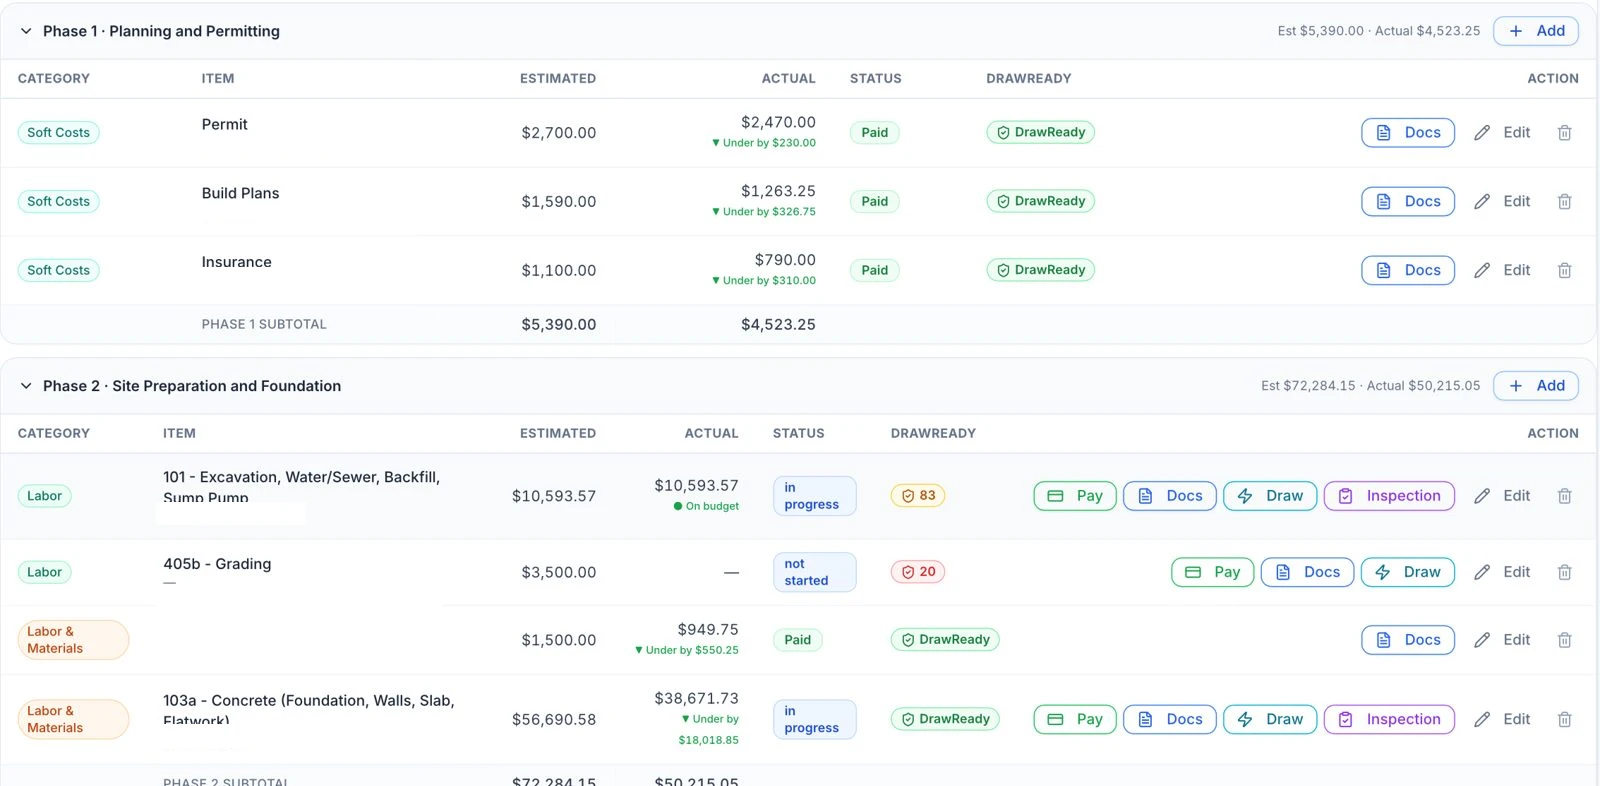This screenshot has height=786, width=1600.
Task: Change the 'not started' status of Grading
Action: point(814,572)
